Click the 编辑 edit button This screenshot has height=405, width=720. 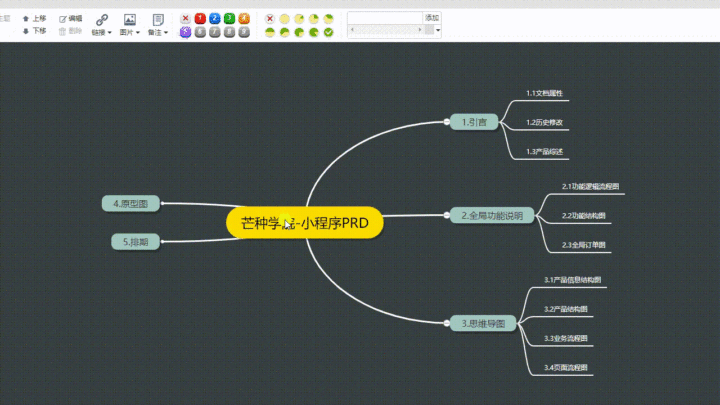pyautogui.click(x=71, y=18)
